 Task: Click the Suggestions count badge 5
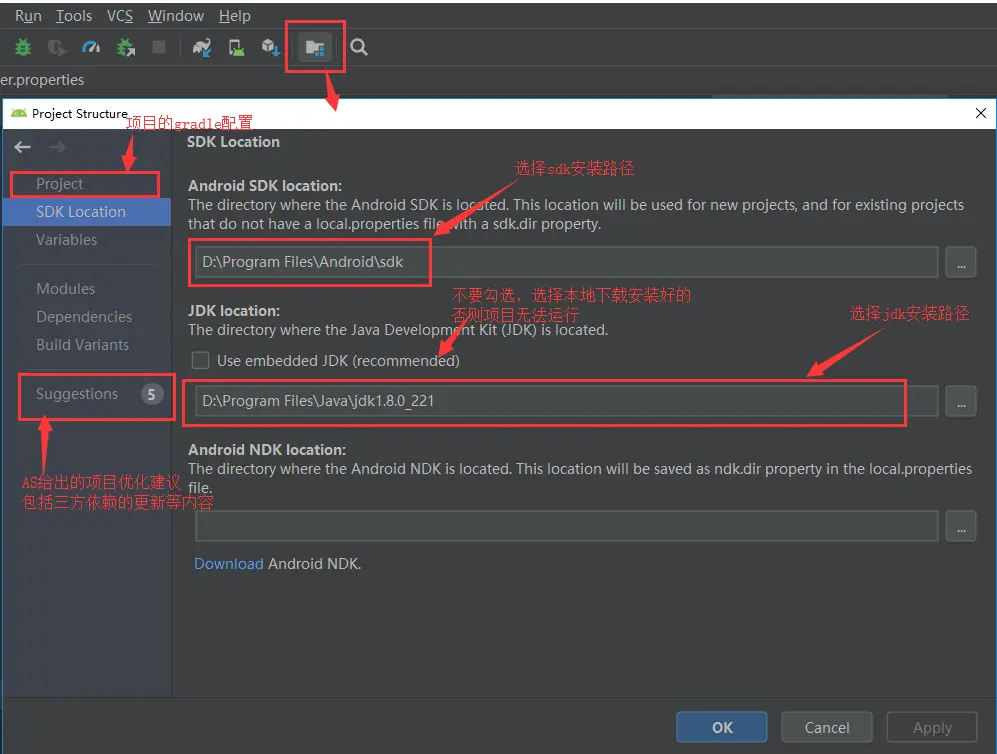pos(151,394)
